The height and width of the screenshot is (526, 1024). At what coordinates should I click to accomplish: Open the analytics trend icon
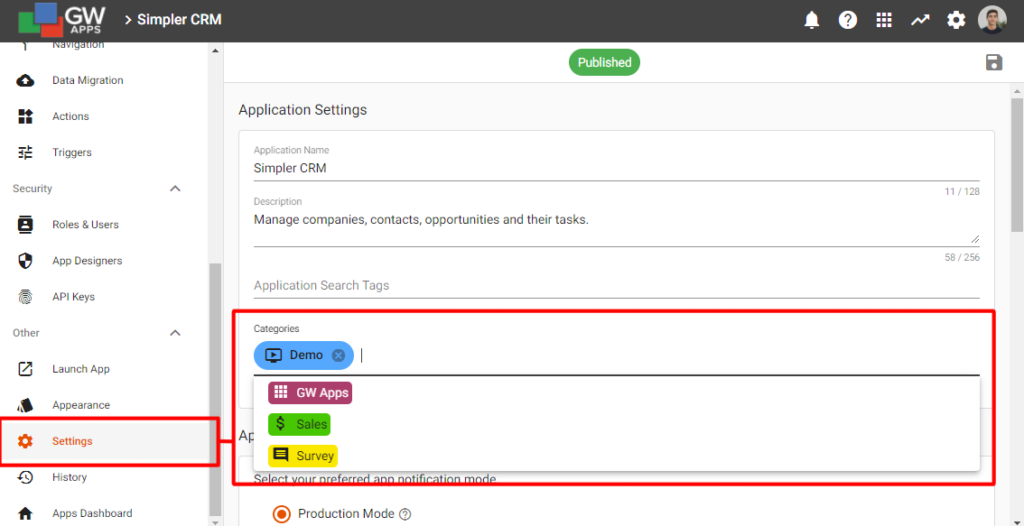click(x=920, y=20)
